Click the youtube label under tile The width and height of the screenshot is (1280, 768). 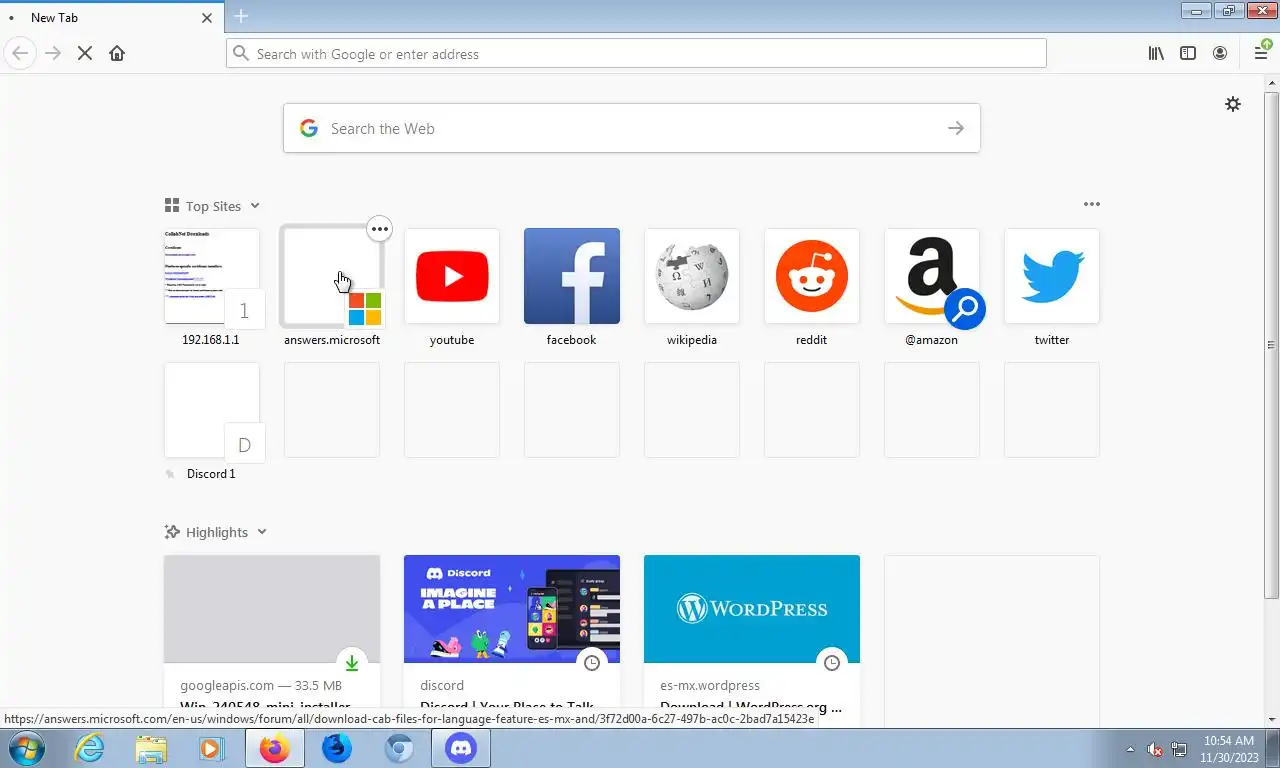pos(452,340)
